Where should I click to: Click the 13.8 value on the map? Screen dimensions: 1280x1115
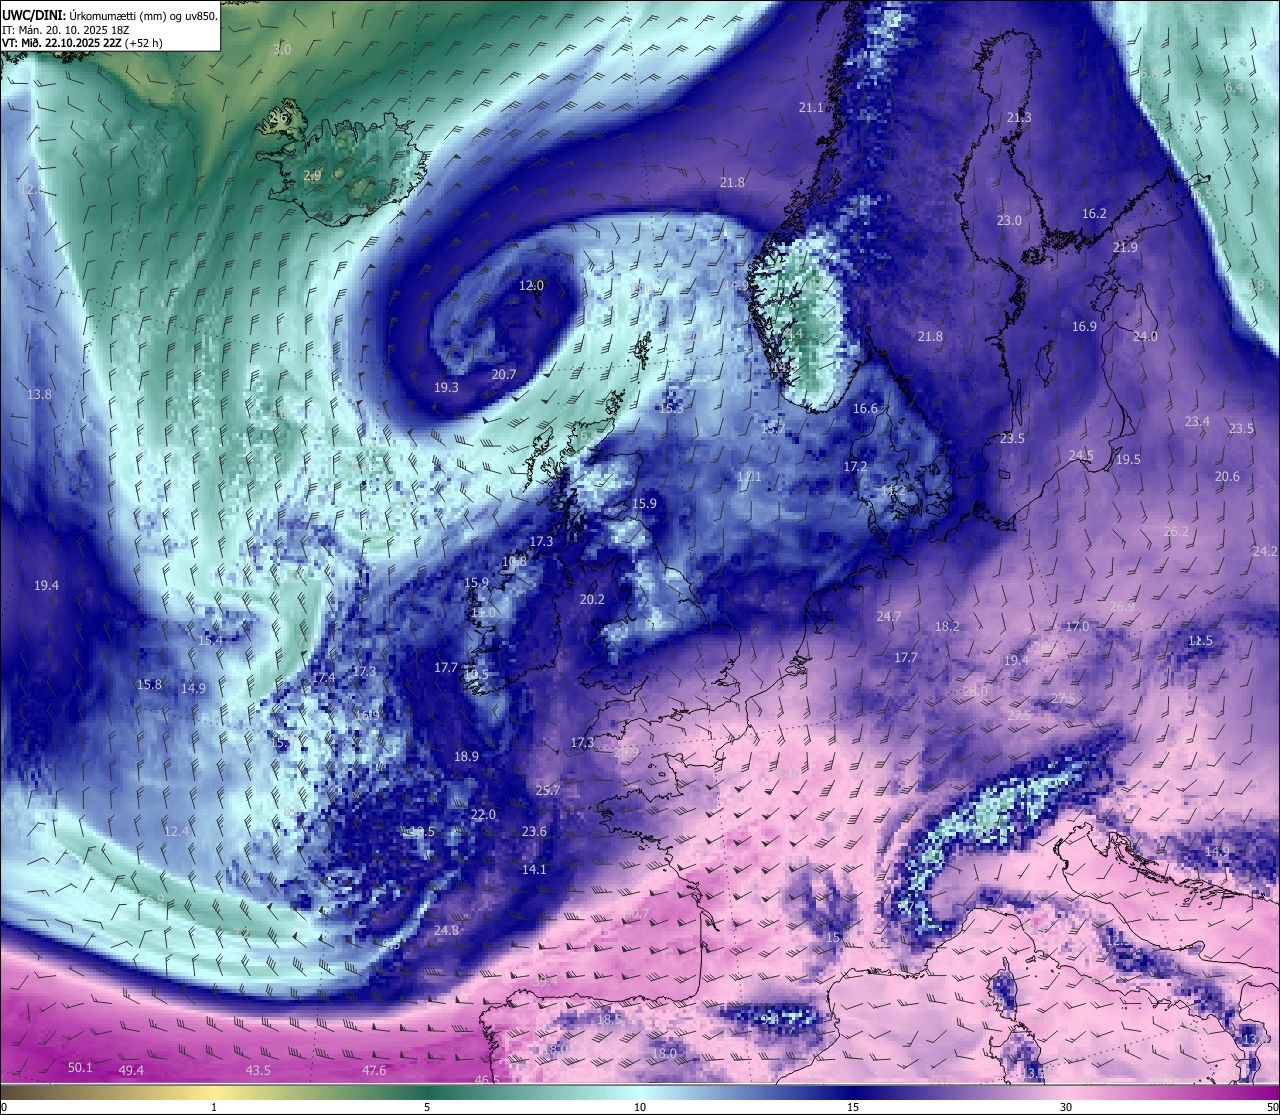[39, 395]
